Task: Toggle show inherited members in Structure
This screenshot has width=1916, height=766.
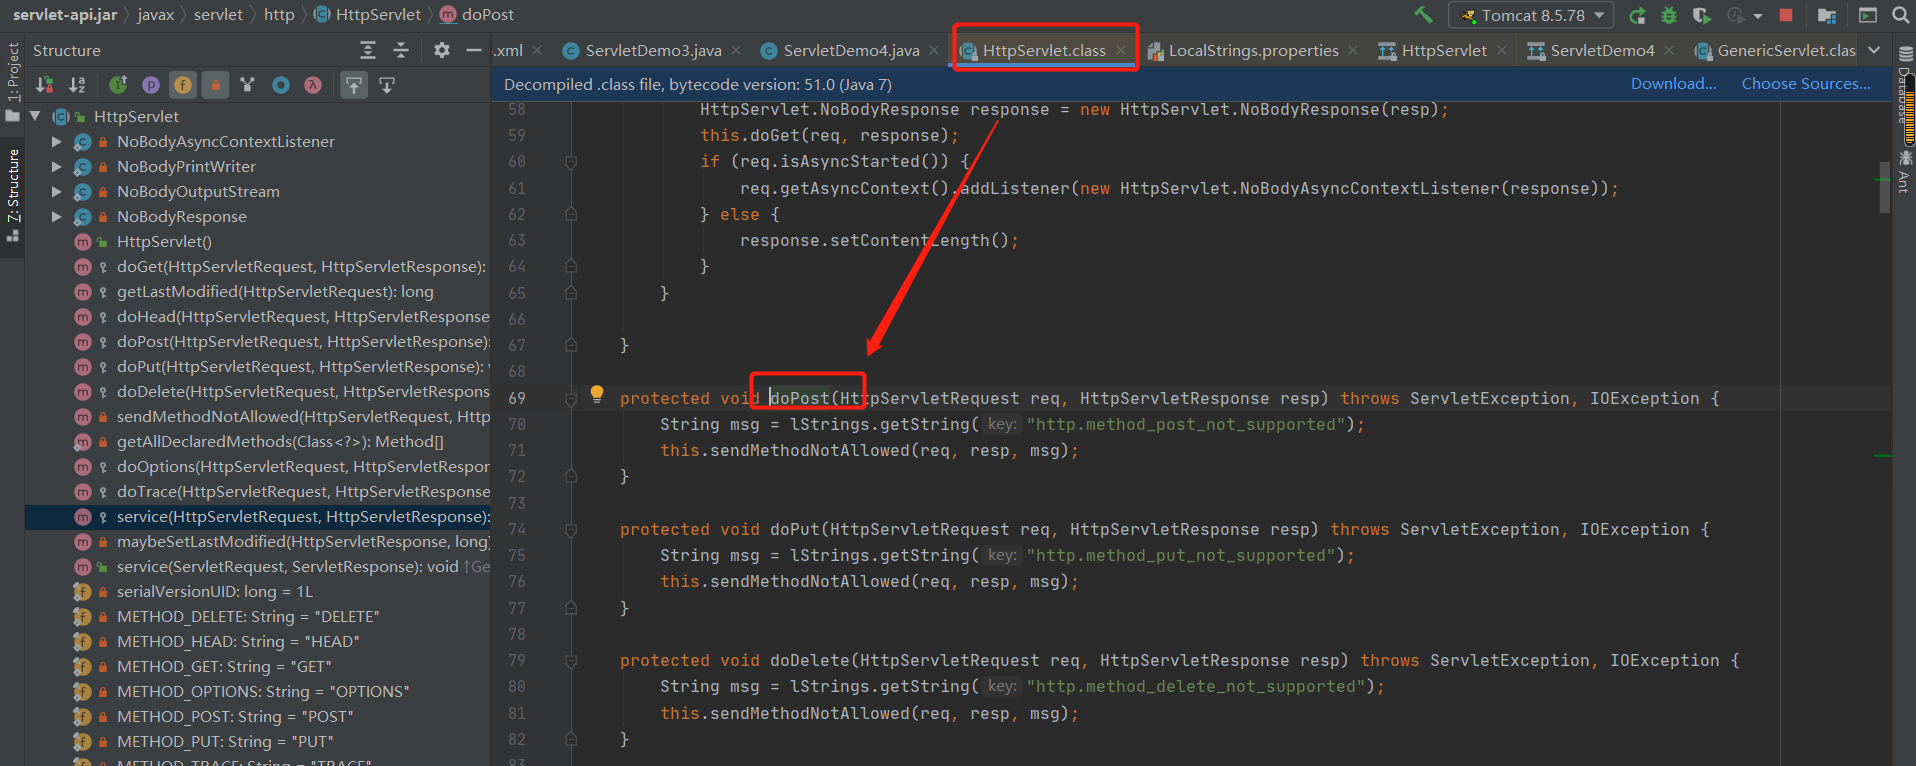Action: point(118,85)
